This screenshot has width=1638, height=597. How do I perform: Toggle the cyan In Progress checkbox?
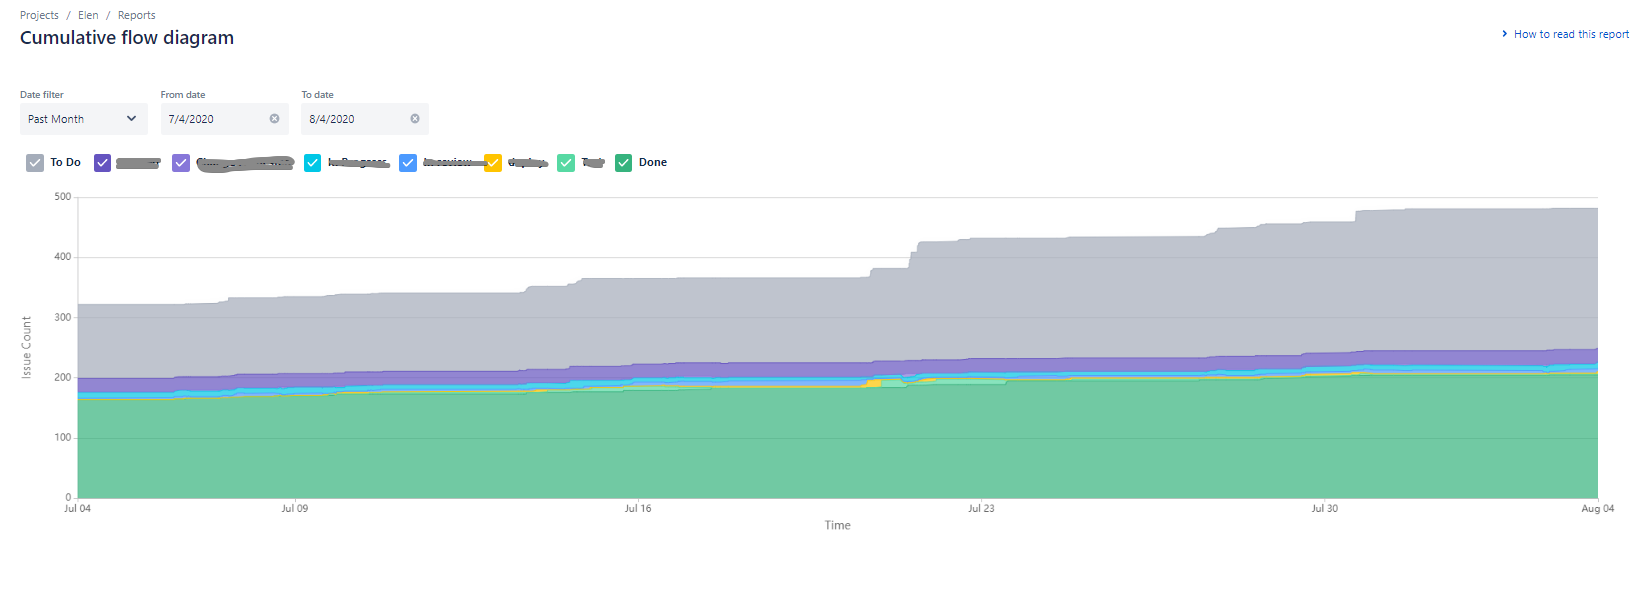pos(313,163)
